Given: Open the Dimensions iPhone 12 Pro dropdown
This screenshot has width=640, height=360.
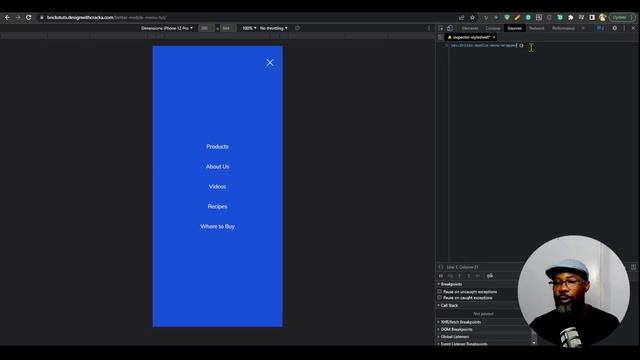Looking at the screenshot, I should click(x=167, y=28).
